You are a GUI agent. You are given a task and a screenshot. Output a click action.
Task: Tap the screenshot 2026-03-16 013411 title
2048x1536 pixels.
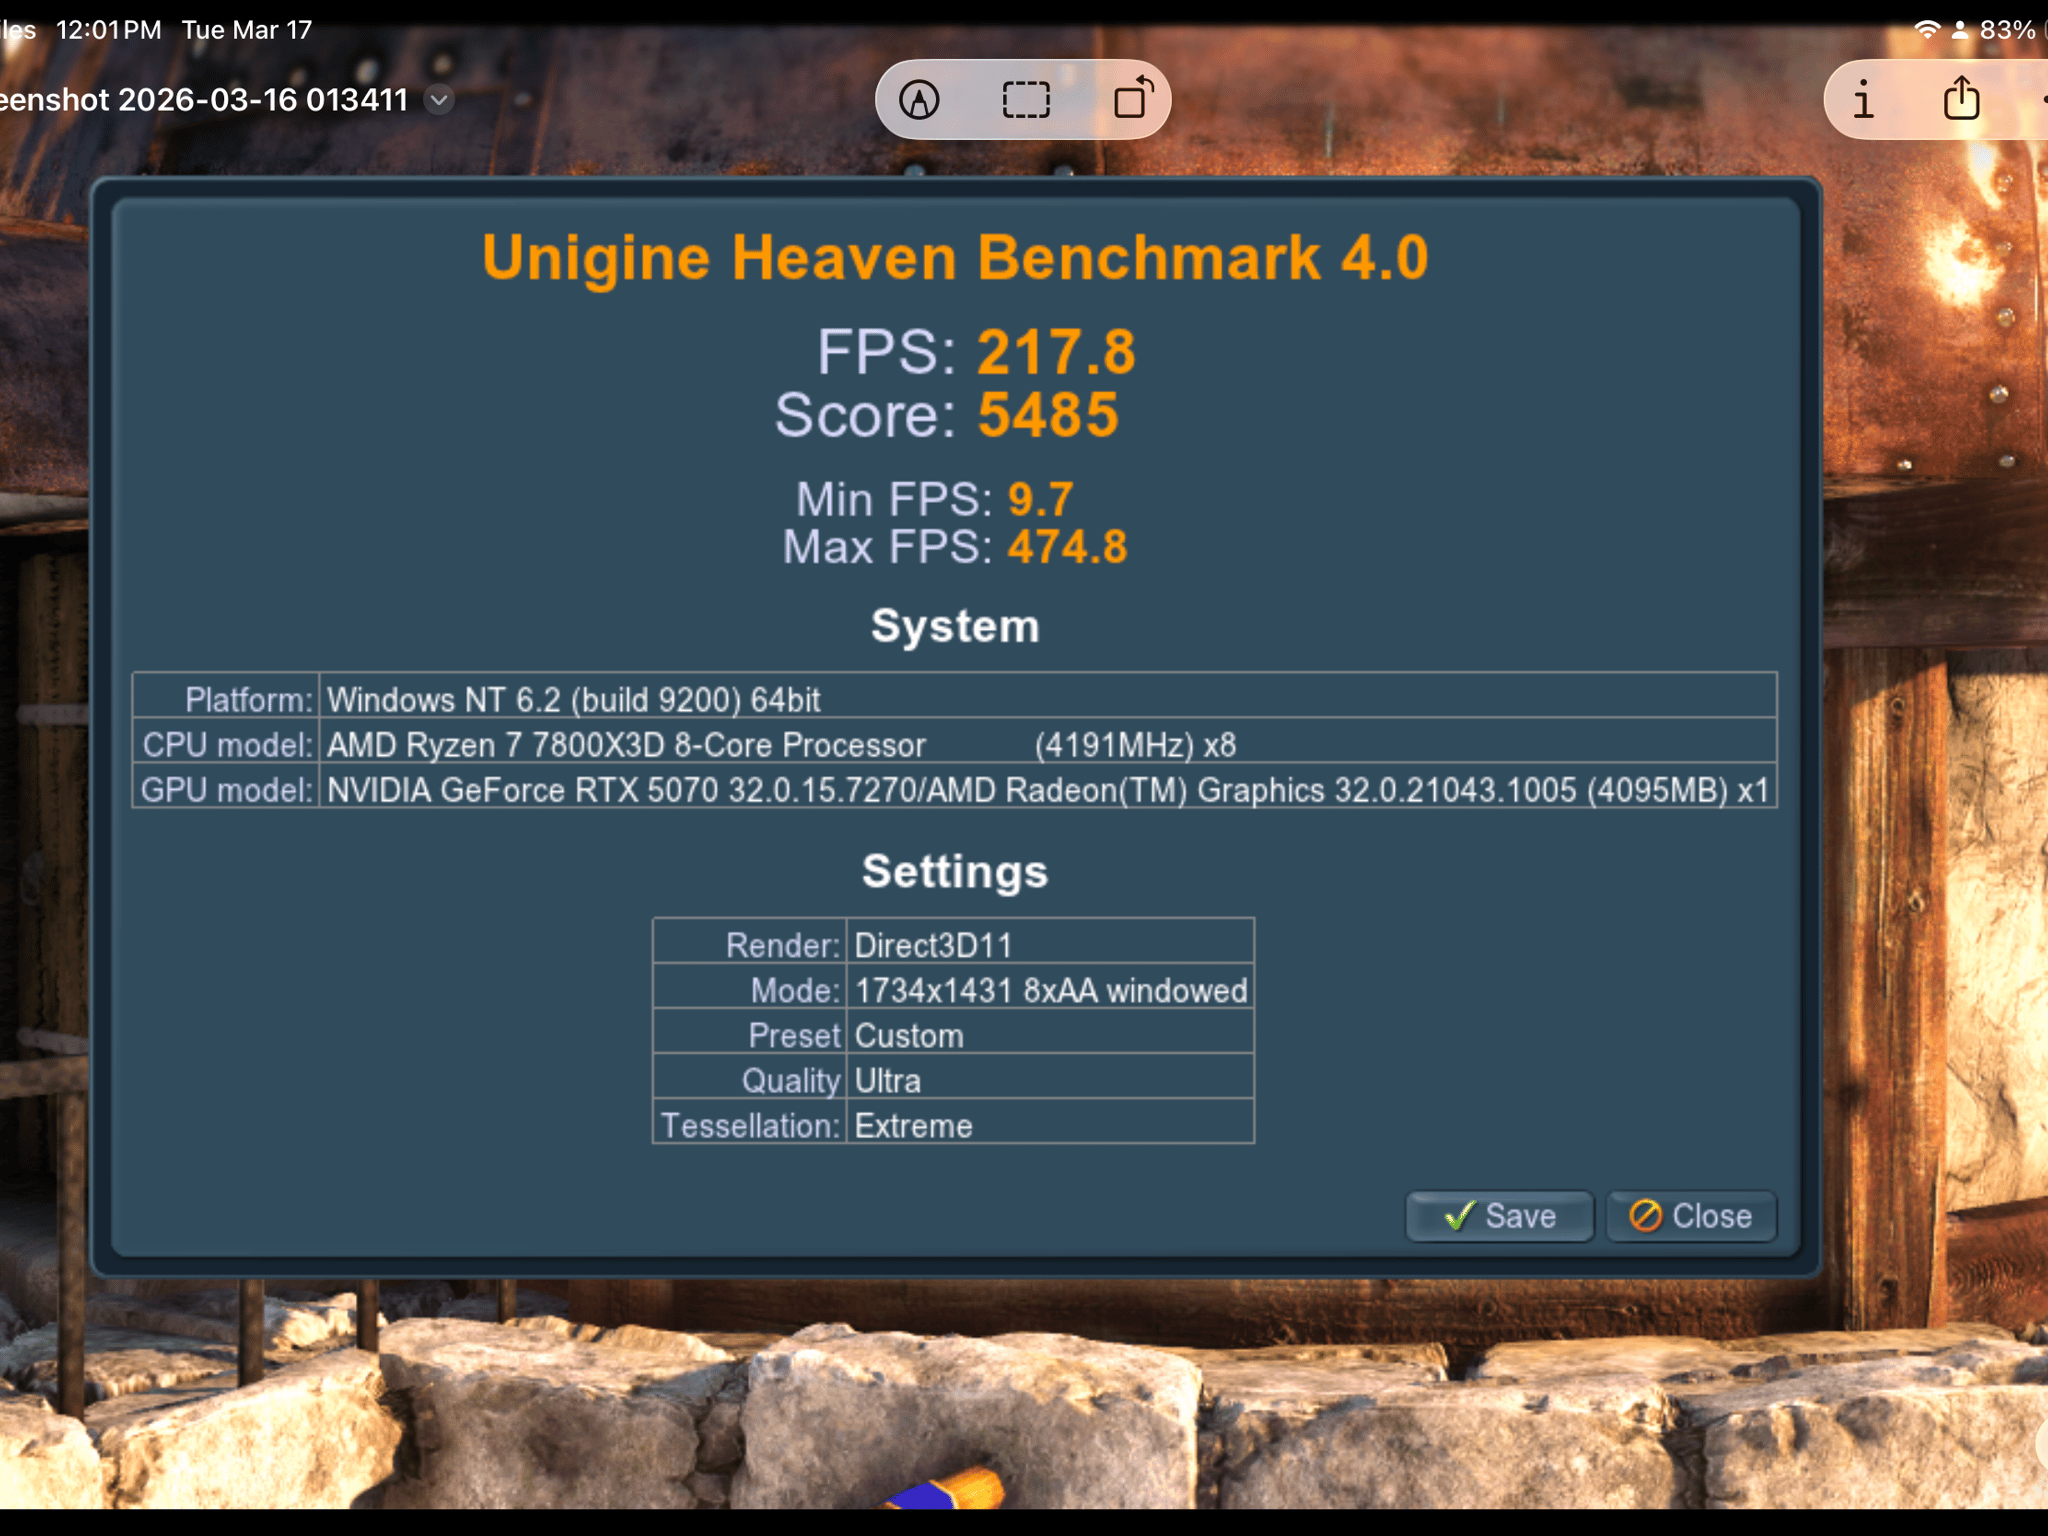(204, 100)
